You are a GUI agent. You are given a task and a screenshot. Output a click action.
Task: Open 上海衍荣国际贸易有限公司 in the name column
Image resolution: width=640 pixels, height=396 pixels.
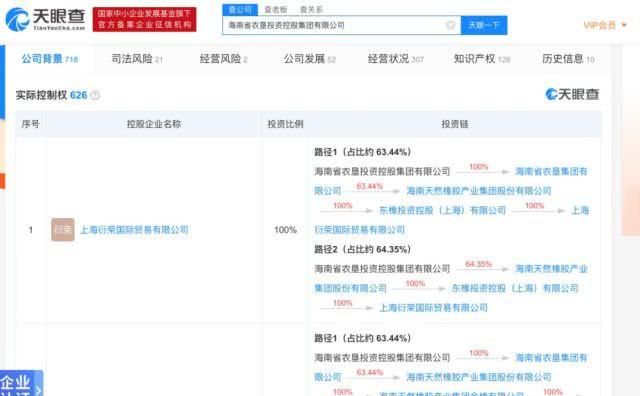click(x=134, y=229)
